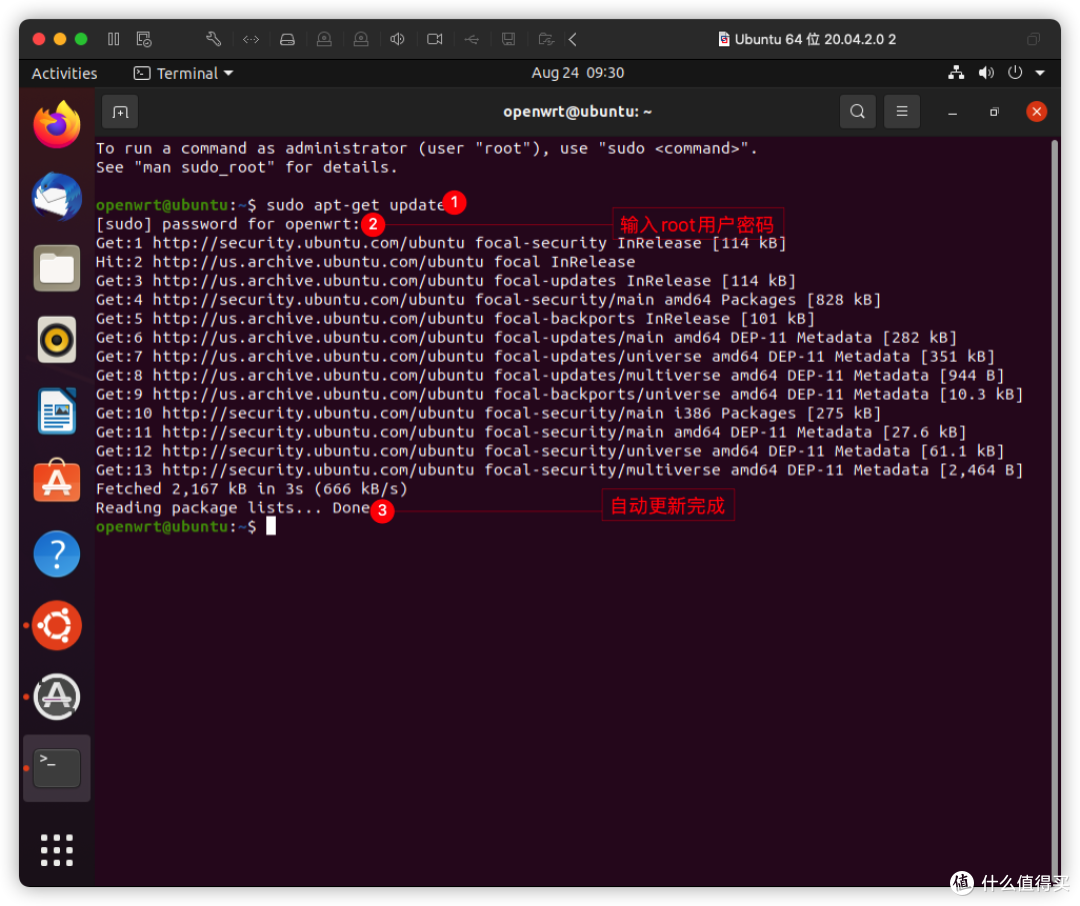The image size is (1080, 906).
Task: Click the first user device icon
Action: [x=324, y=39]
